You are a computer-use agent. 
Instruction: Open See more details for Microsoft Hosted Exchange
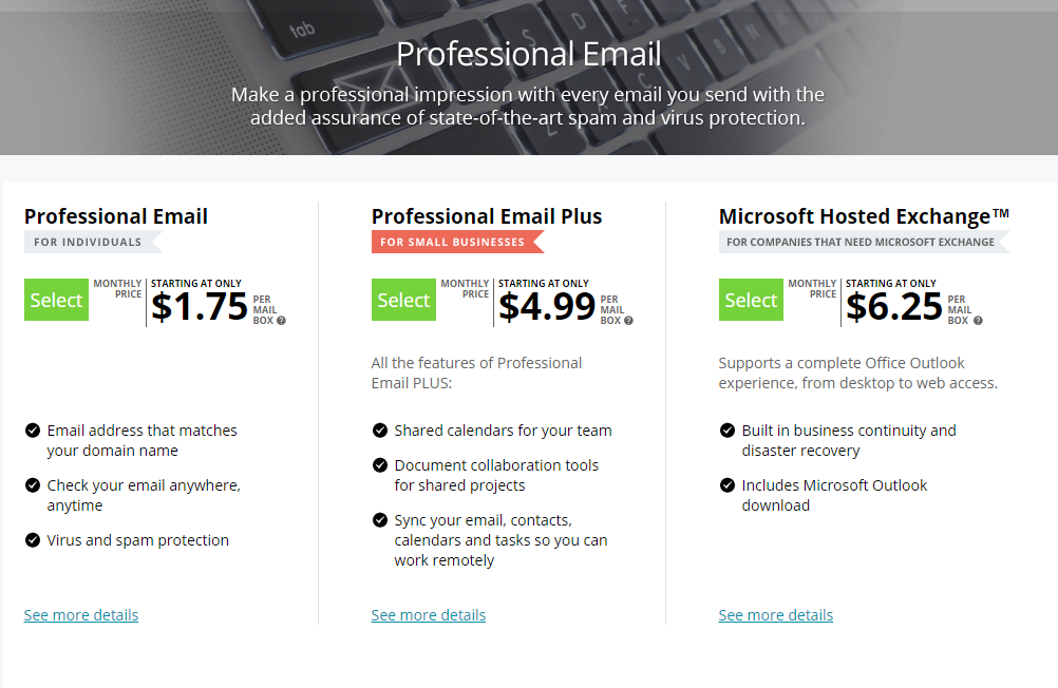(x=776, y=615)
